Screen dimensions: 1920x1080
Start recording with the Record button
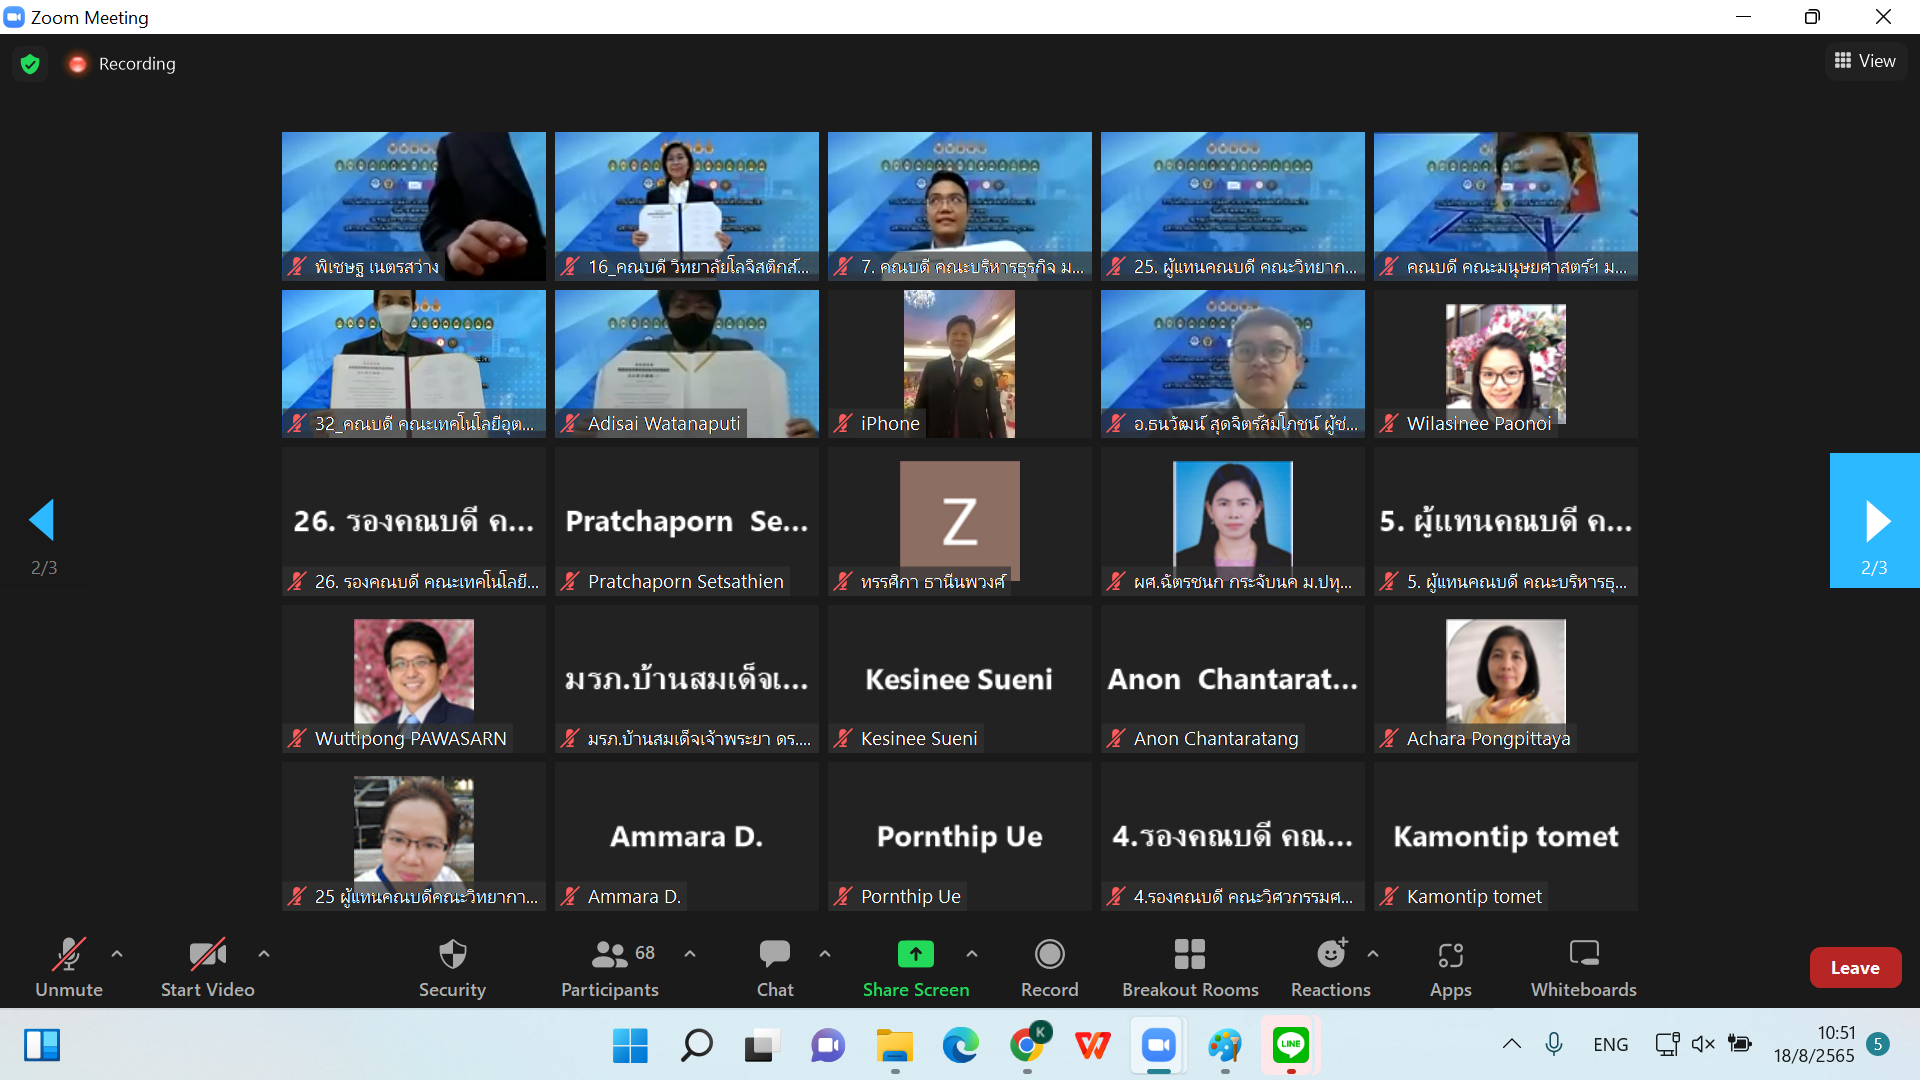click(1049, 966)
